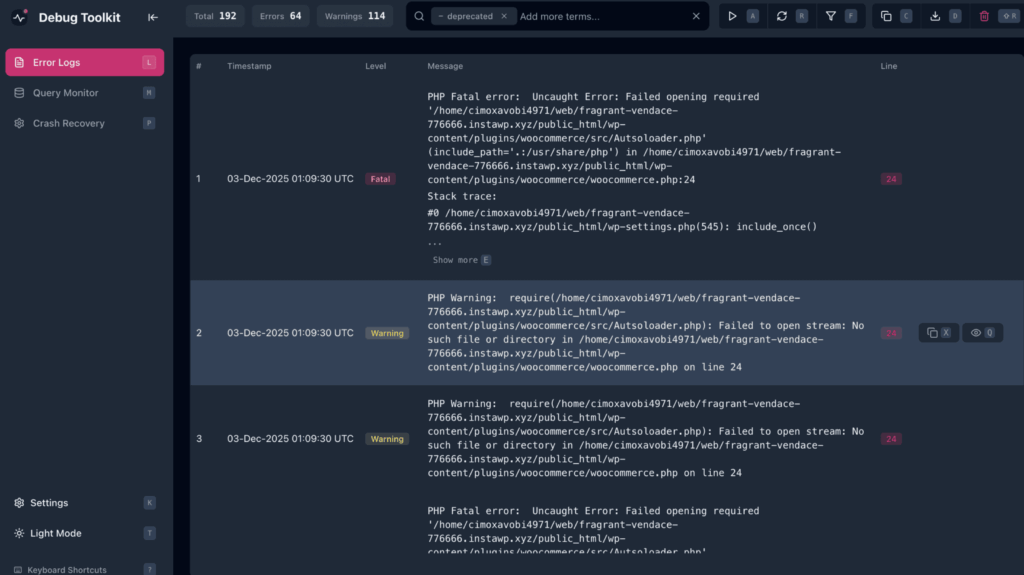Click line number badge 24 in row 3
Image resolution: width=1024 pixels, height=575 pixels.
891,439
